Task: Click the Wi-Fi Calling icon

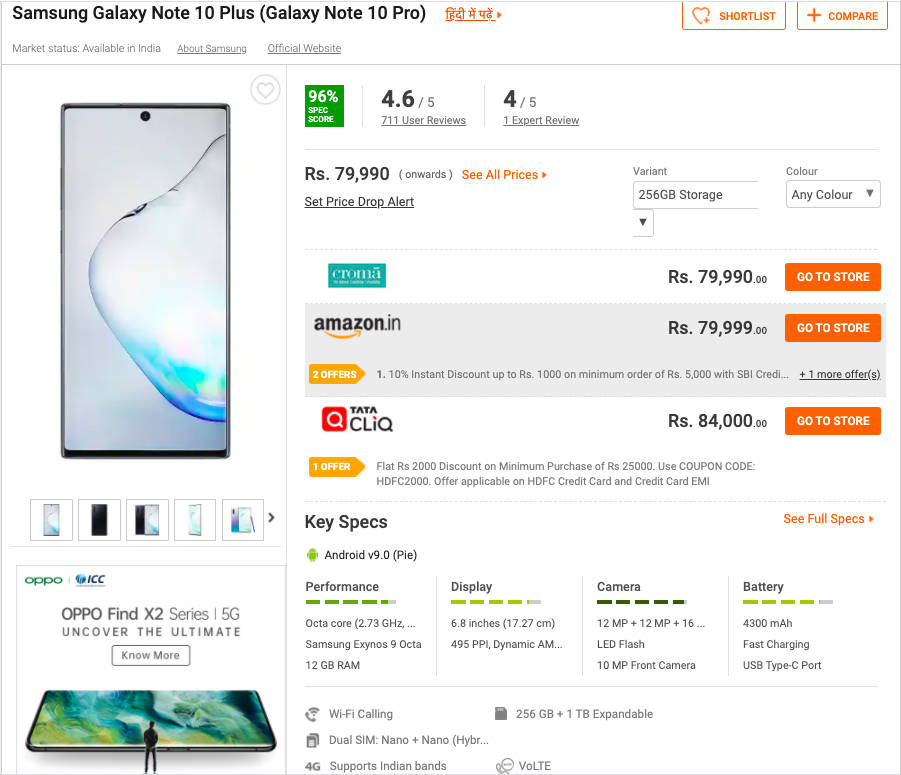Action: tap(313, 714)
